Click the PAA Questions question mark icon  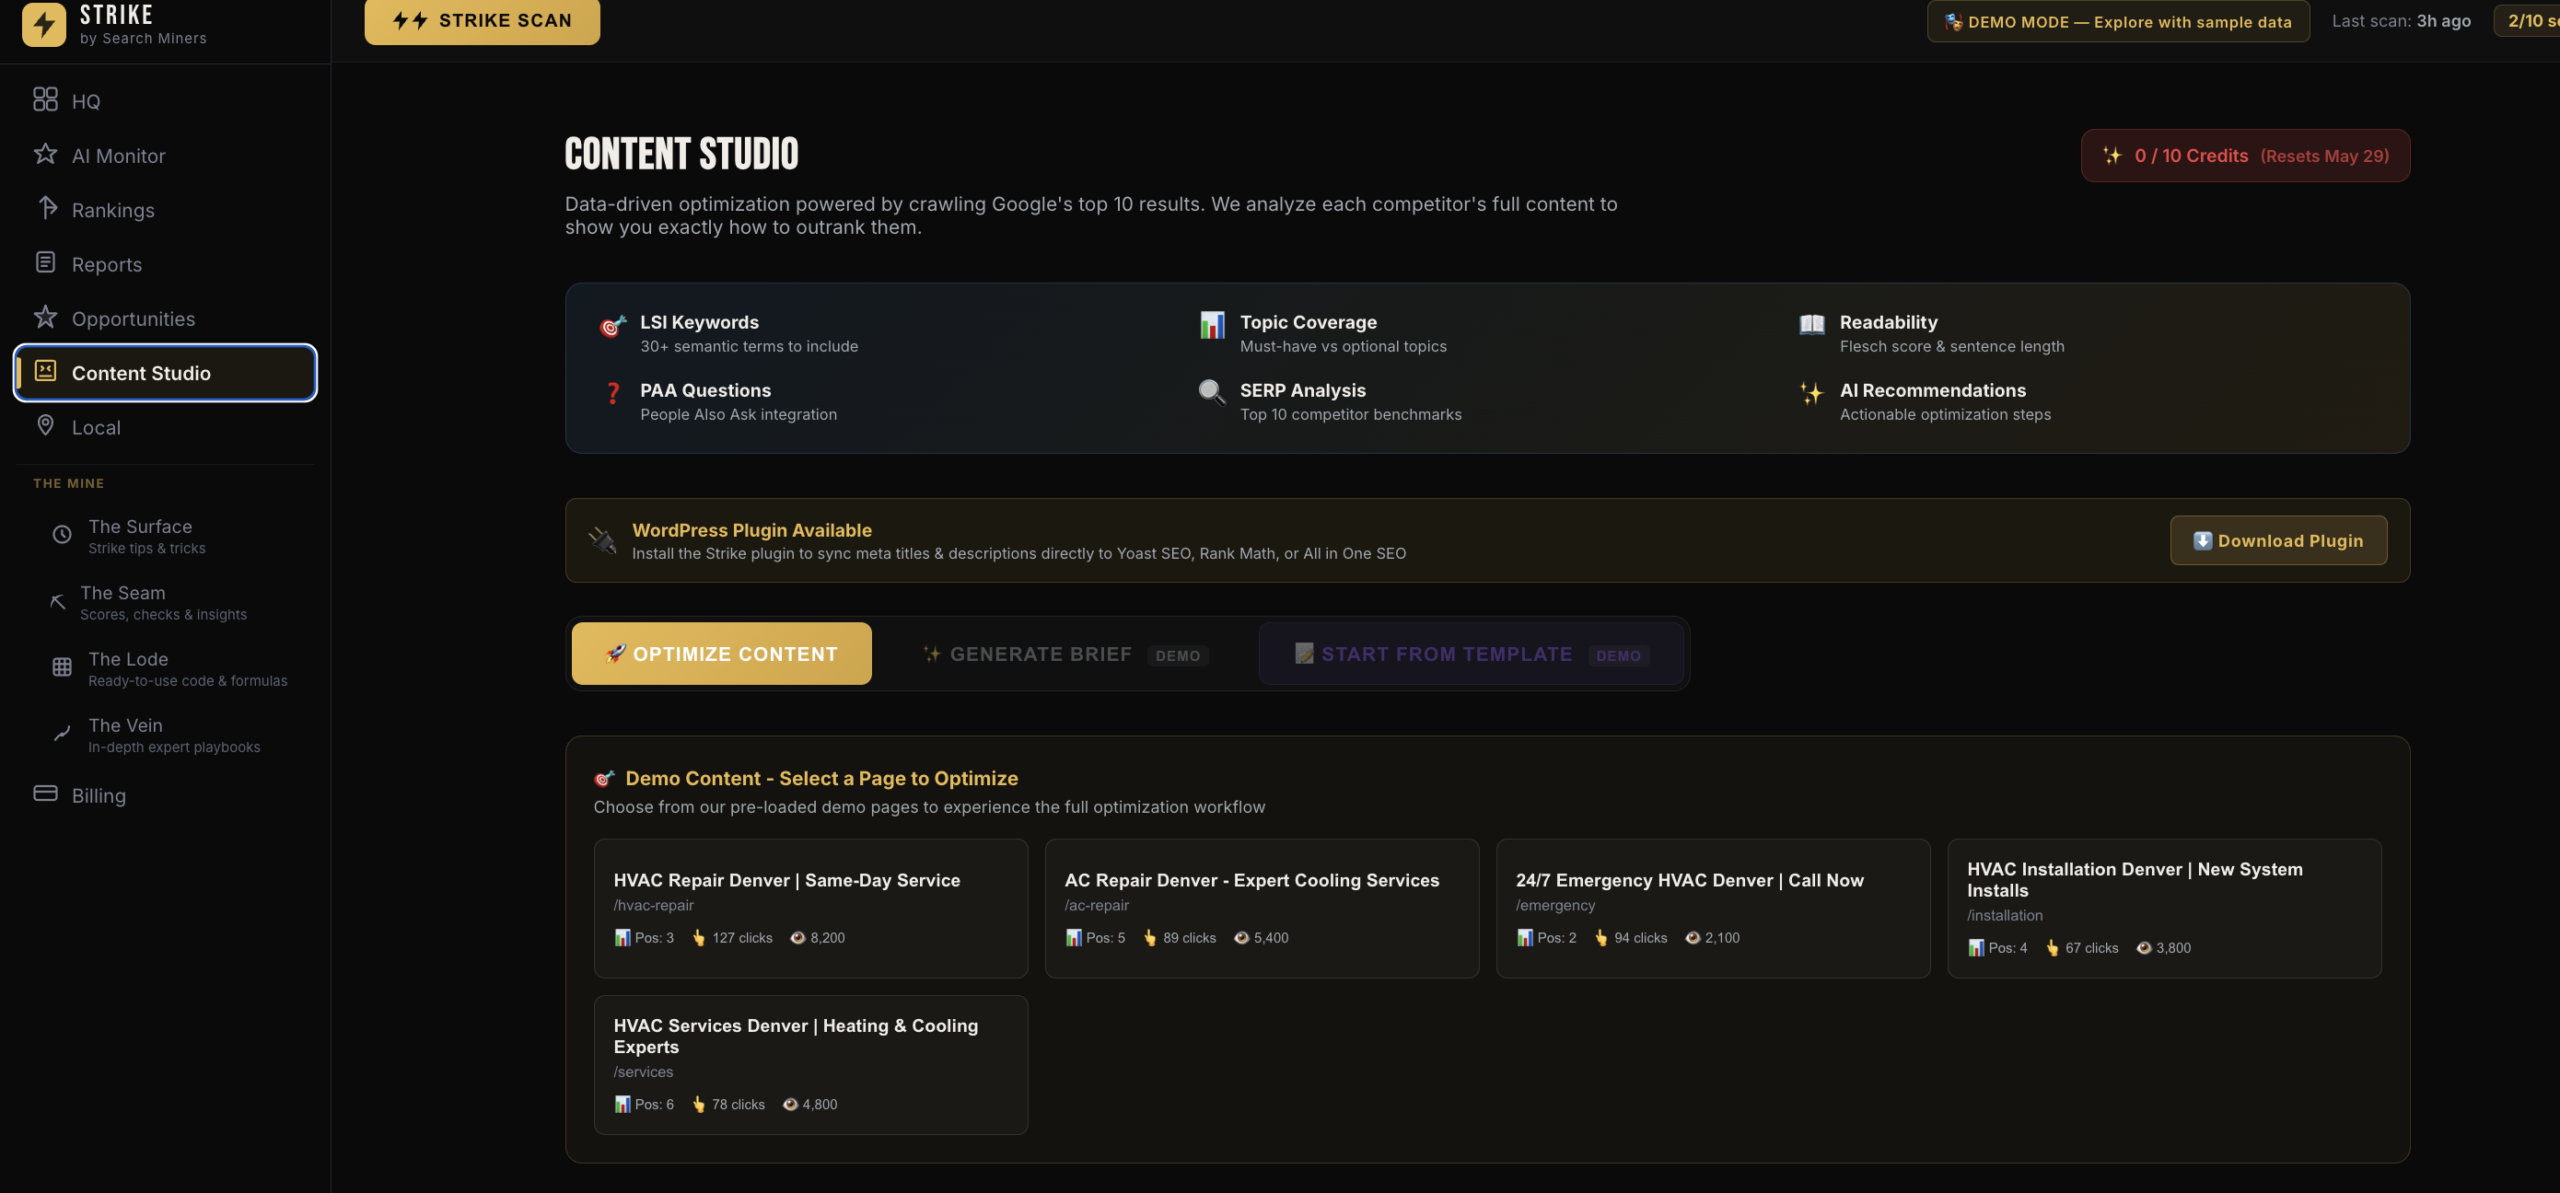(x=613, y=393)
